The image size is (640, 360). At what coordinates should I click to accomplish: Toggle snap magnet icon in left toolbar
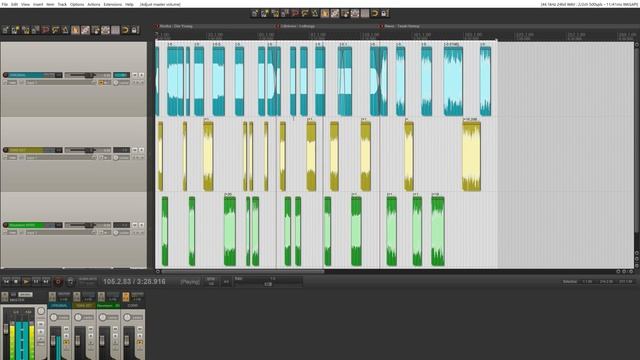point(125,30)
